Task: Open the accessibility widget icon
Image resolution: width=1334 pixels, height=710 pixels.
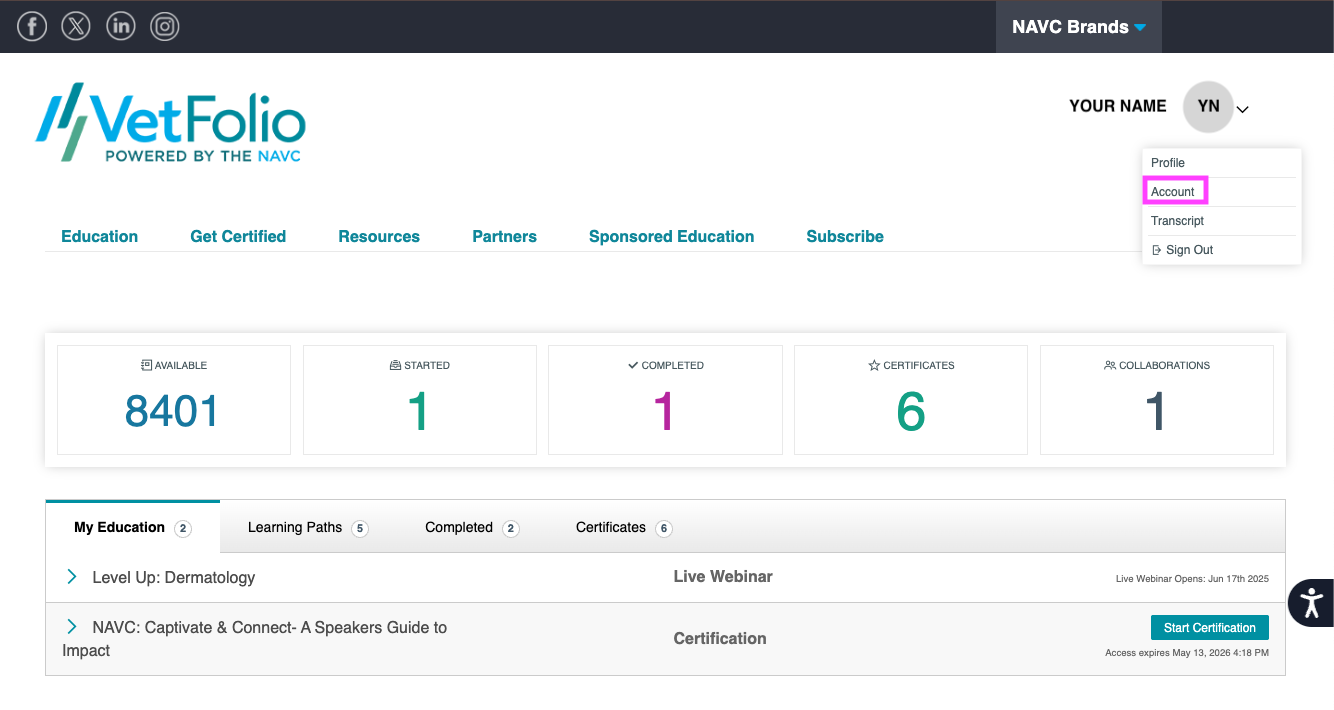Action: (x=1311, y=603)
